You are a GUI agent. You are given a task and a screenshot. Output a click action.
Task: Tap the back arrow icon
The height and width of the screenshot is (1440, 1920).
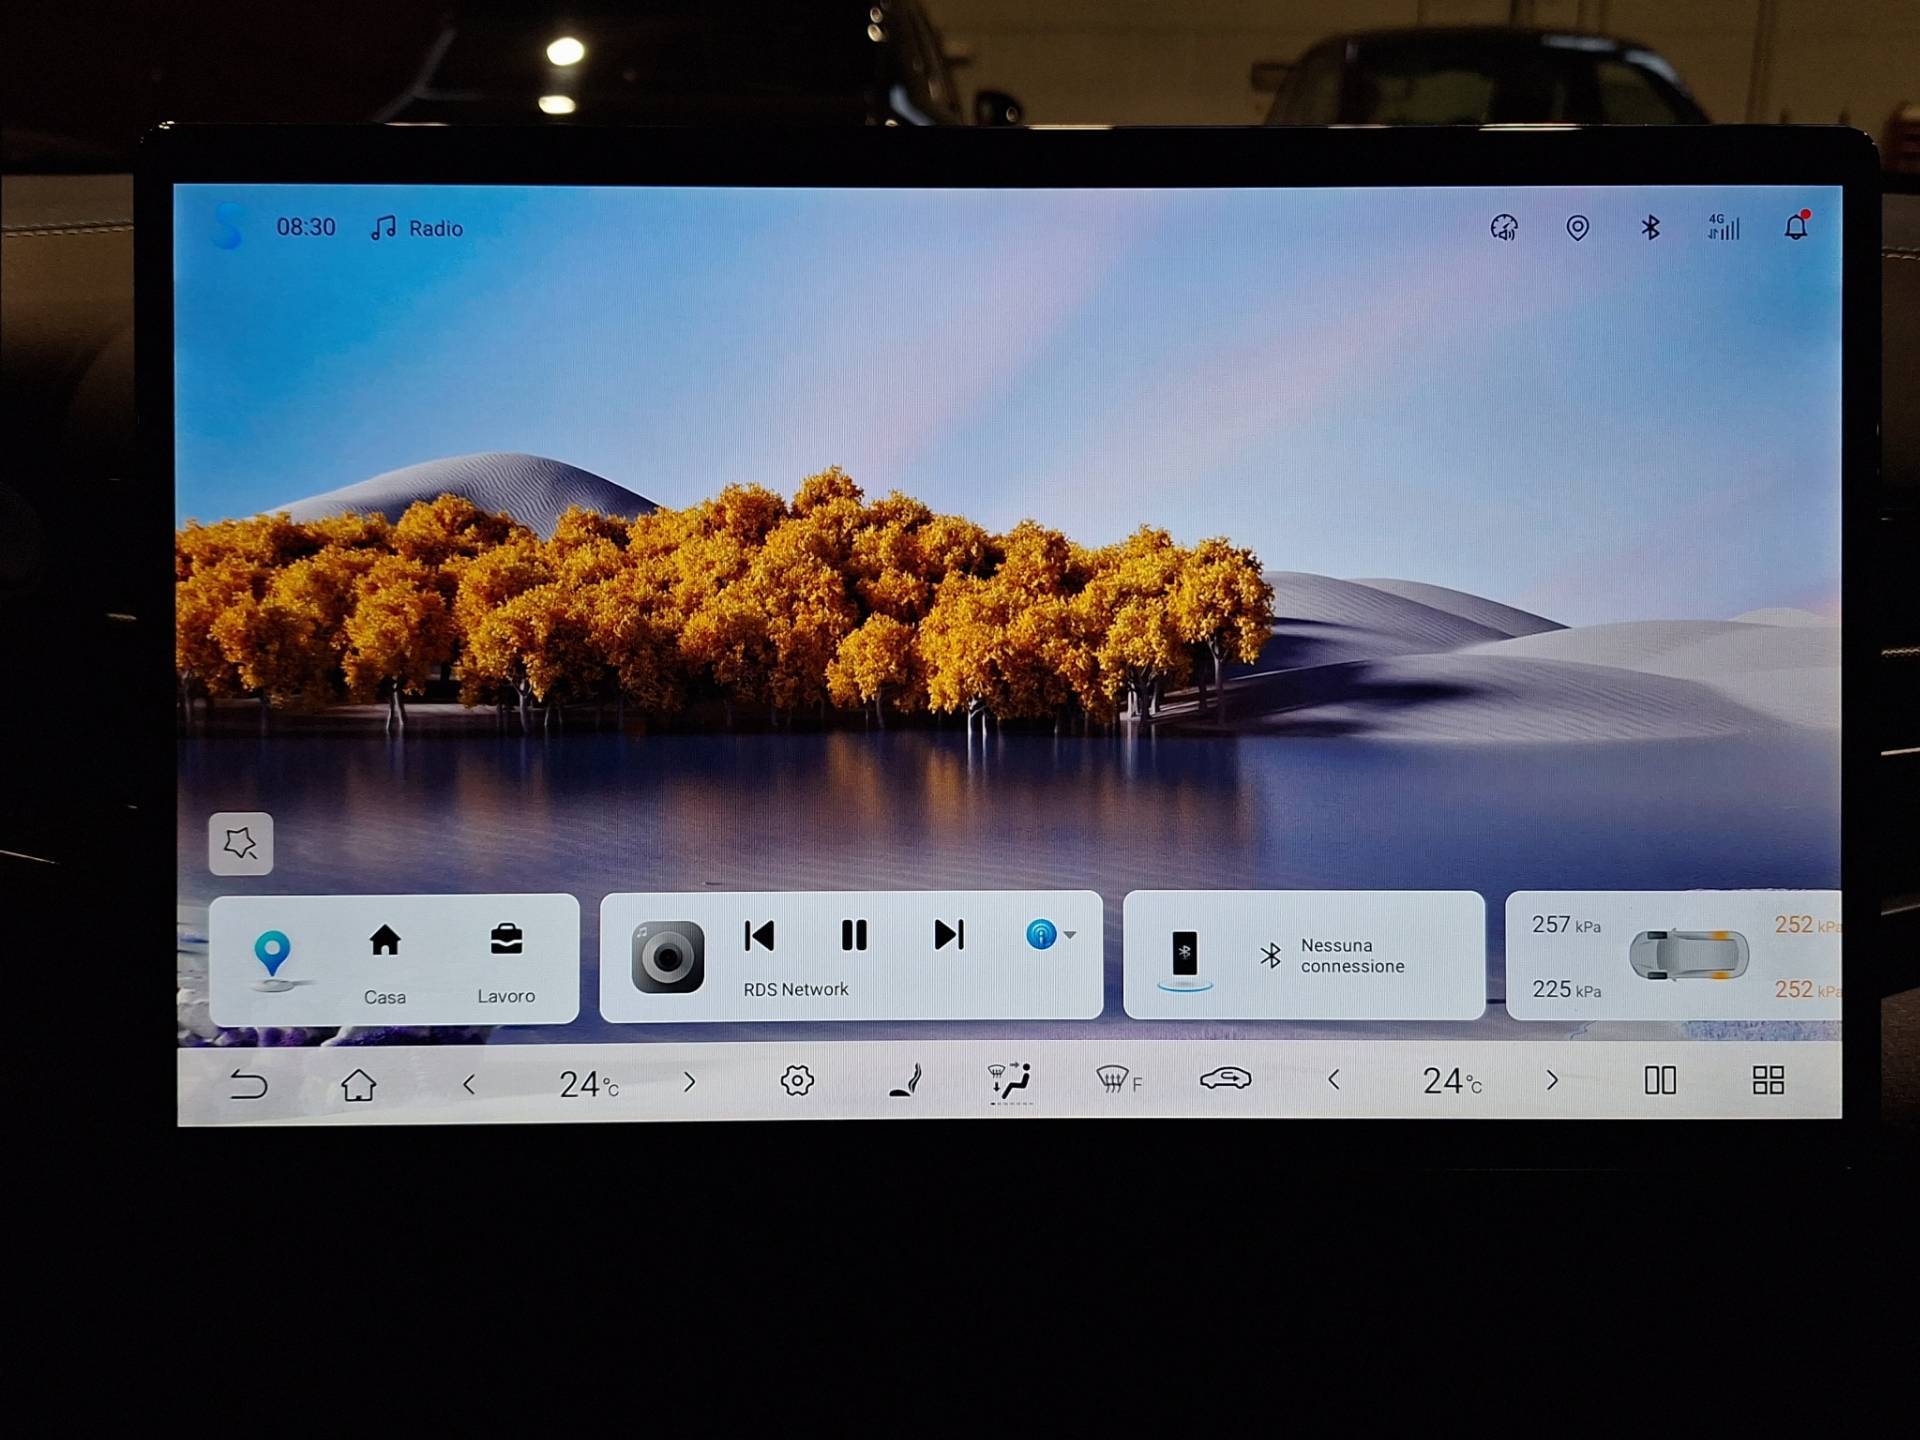(248, 1084)
